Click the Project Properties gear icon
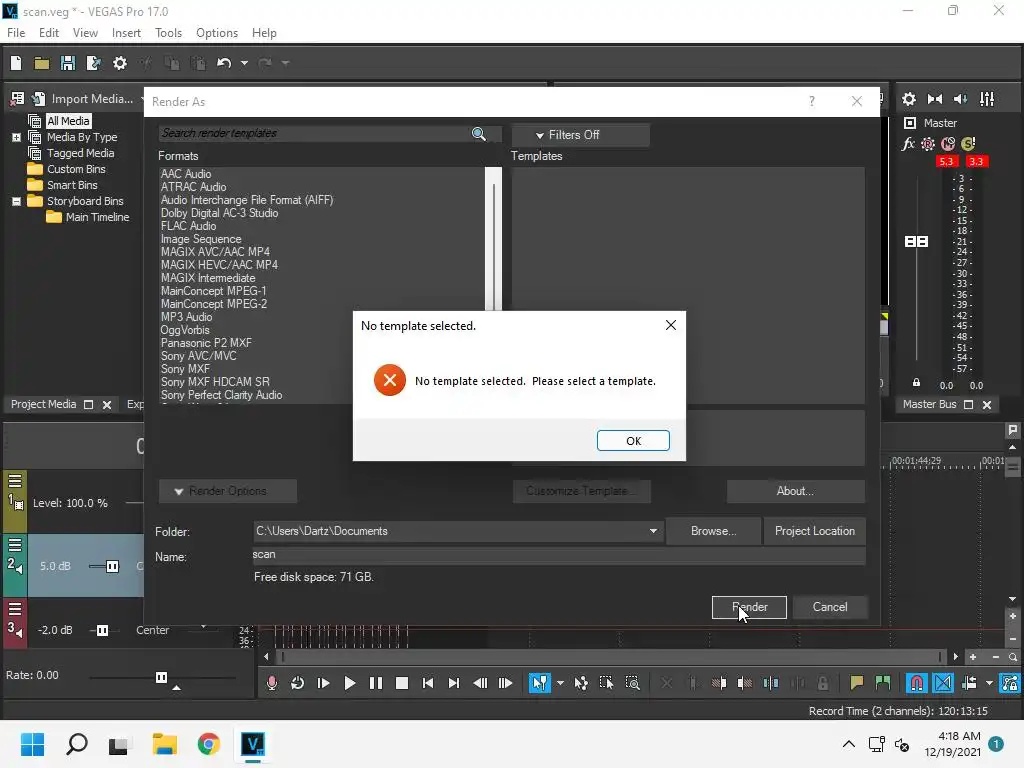The image size is (1024, 768). coord(120,63)
